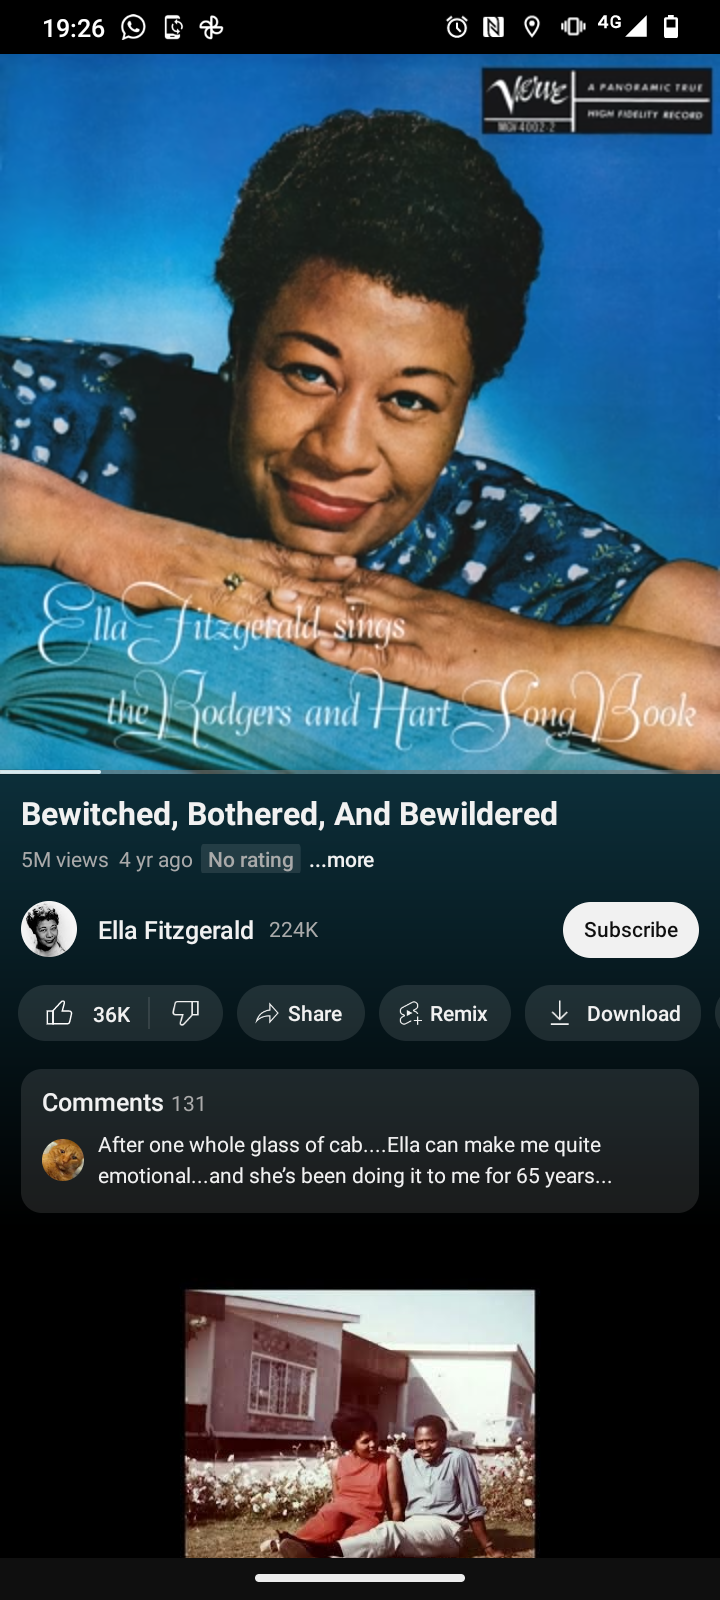Open the video title description panel
Image resolution: width=720 pixels, height=1600 pixels.
[x=289, y=814]
